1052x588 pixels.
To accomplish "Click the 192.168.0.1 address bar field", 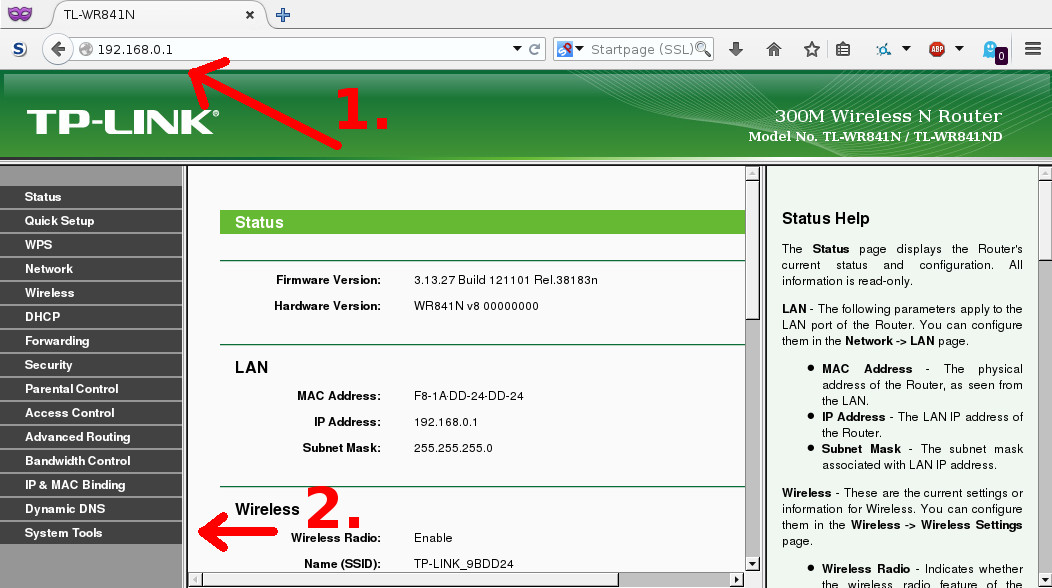I will (x=300, y=49).
